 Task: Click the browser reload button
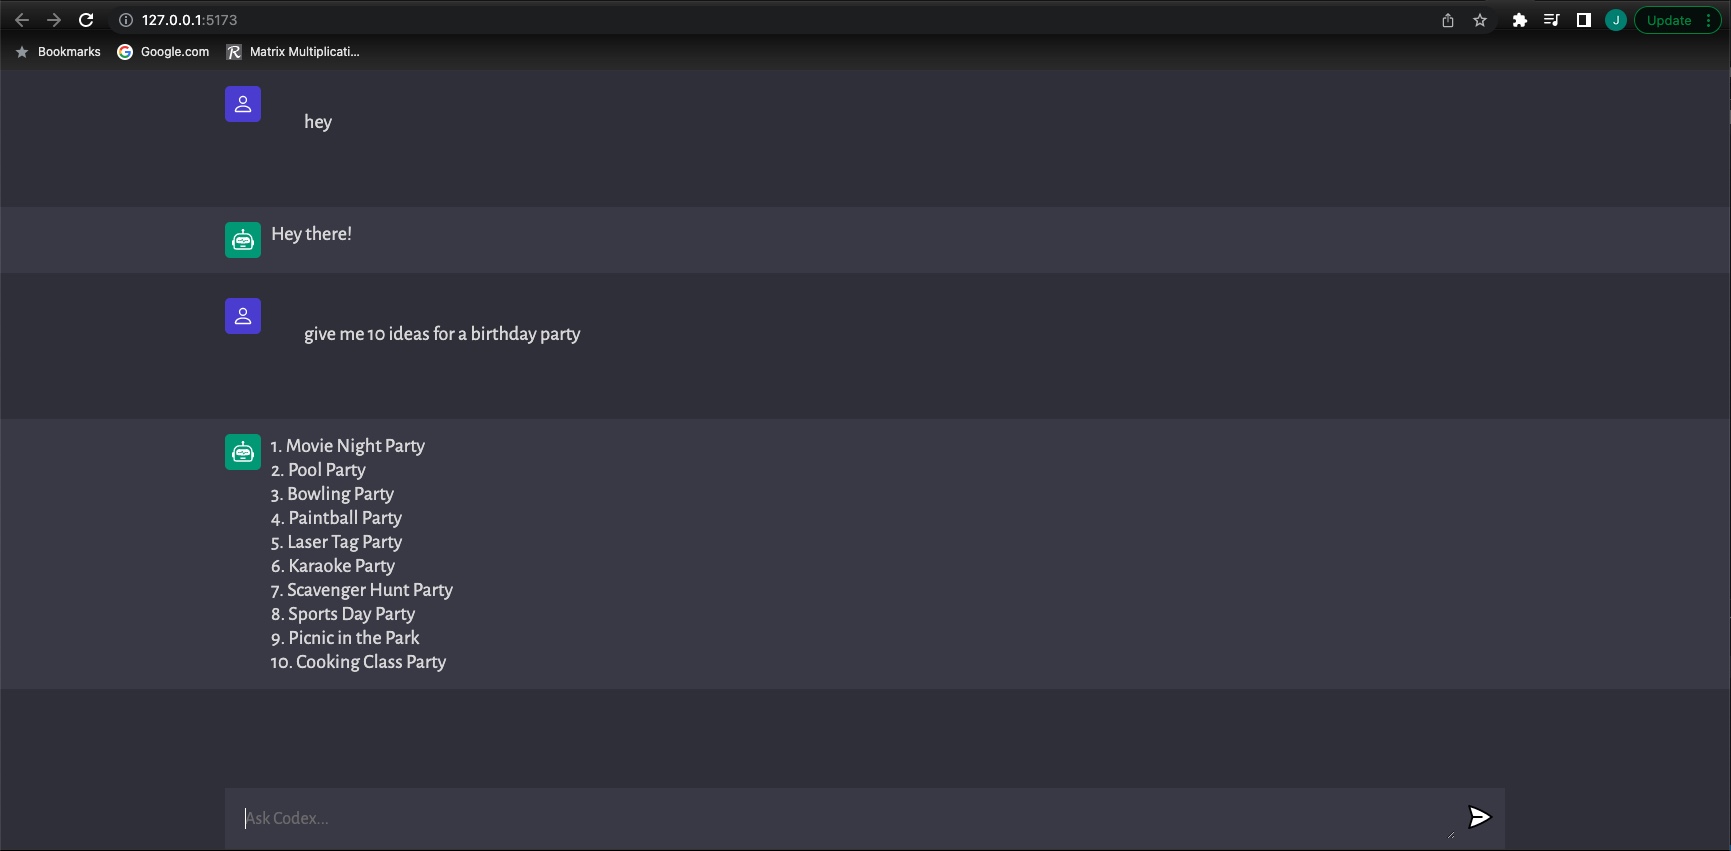point(86,19)
